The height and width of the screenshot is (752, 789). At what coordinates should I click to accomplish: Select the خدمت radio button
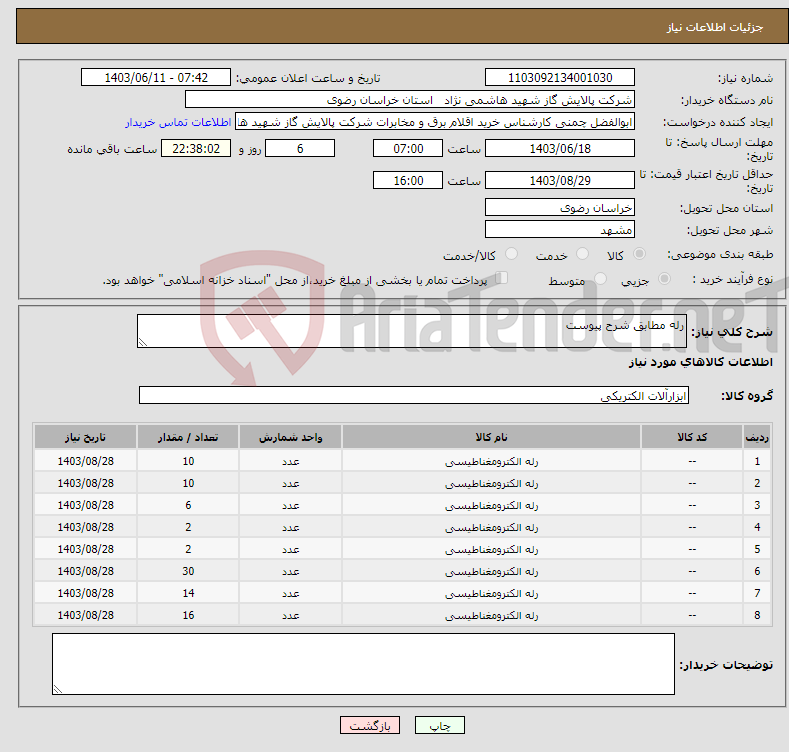coord(582,254)
